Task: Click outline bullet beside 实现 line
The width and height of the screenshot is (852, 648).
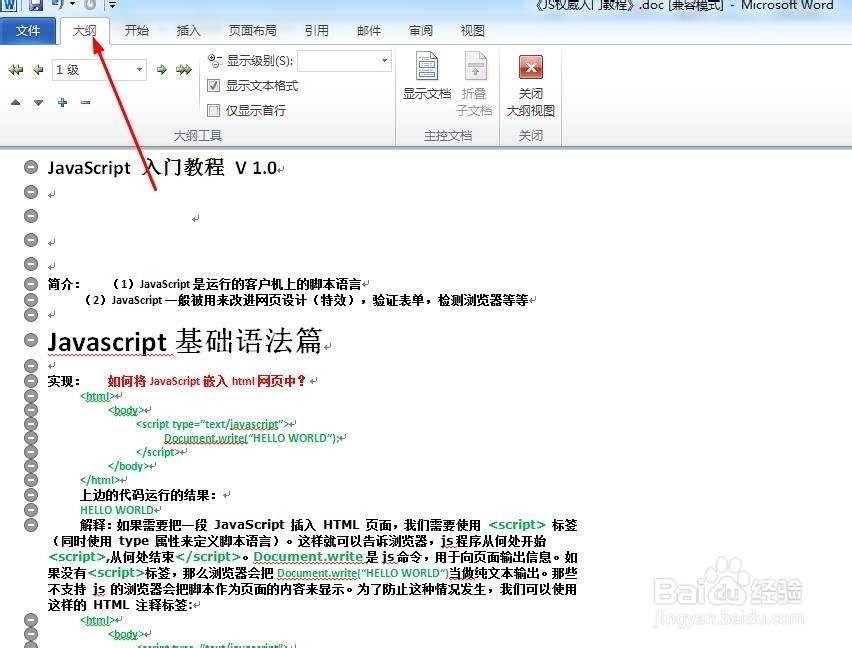Action: [x=31, y=381]
